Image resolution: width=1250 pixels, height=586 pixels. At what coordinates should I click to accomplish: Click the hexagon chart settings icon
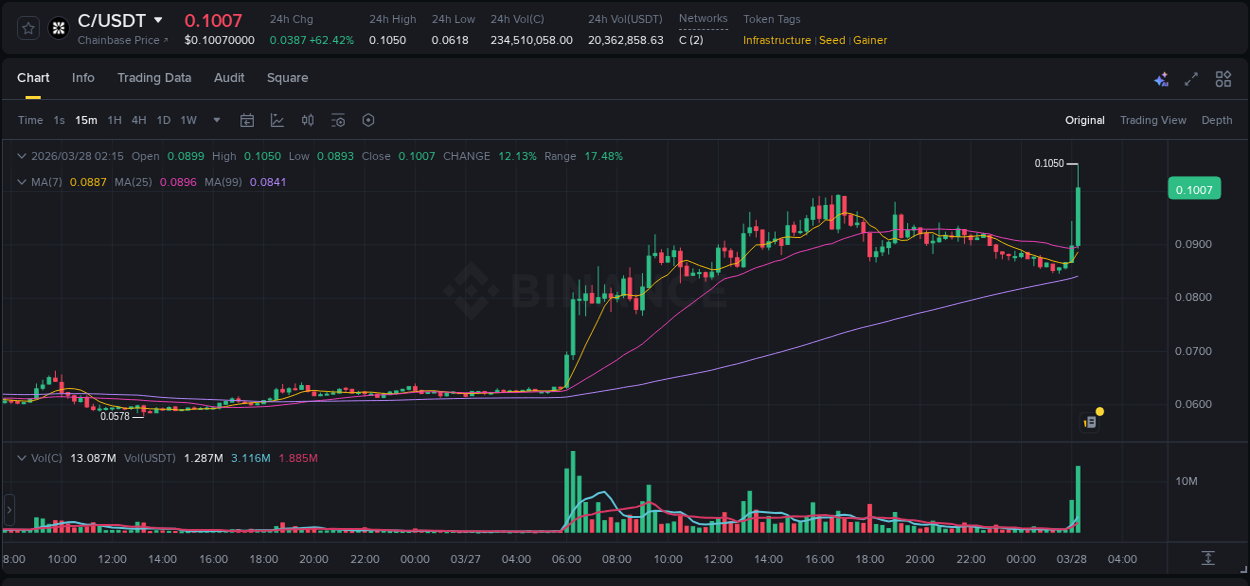coord(368,120)
